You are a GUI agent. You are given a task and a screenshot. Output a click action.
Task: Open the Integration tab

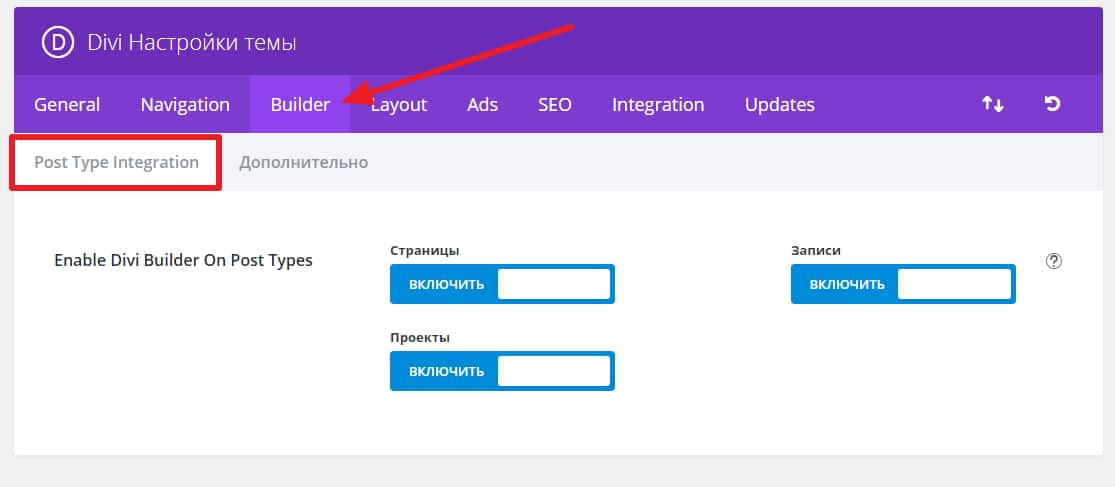658,104
